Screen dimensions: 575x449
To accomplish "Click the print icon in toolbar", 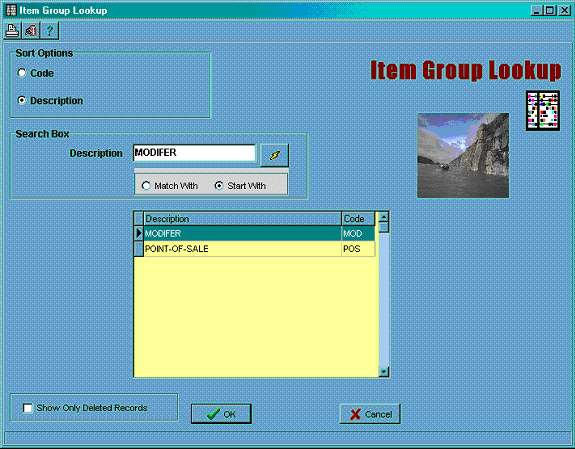I will click(12, 30).
